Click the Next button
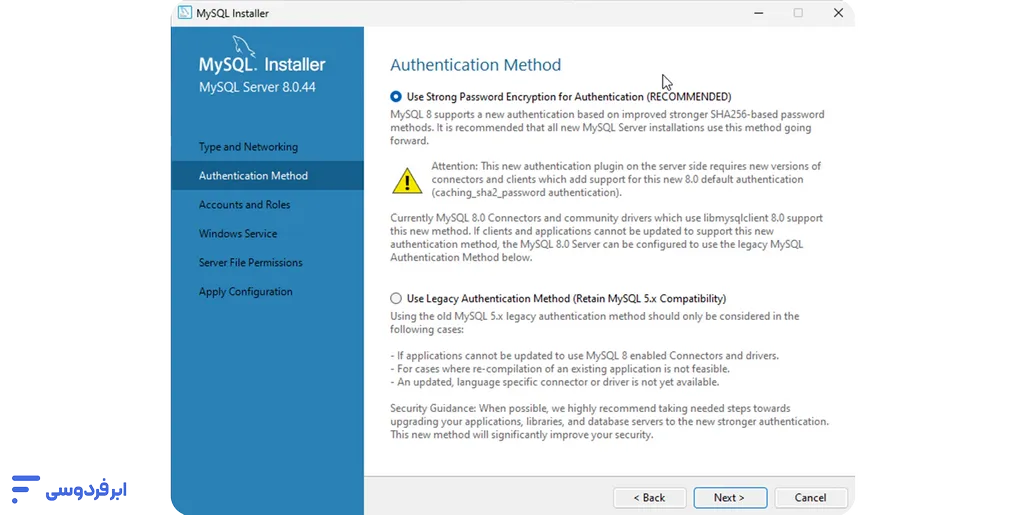 [x=730, y=497]
